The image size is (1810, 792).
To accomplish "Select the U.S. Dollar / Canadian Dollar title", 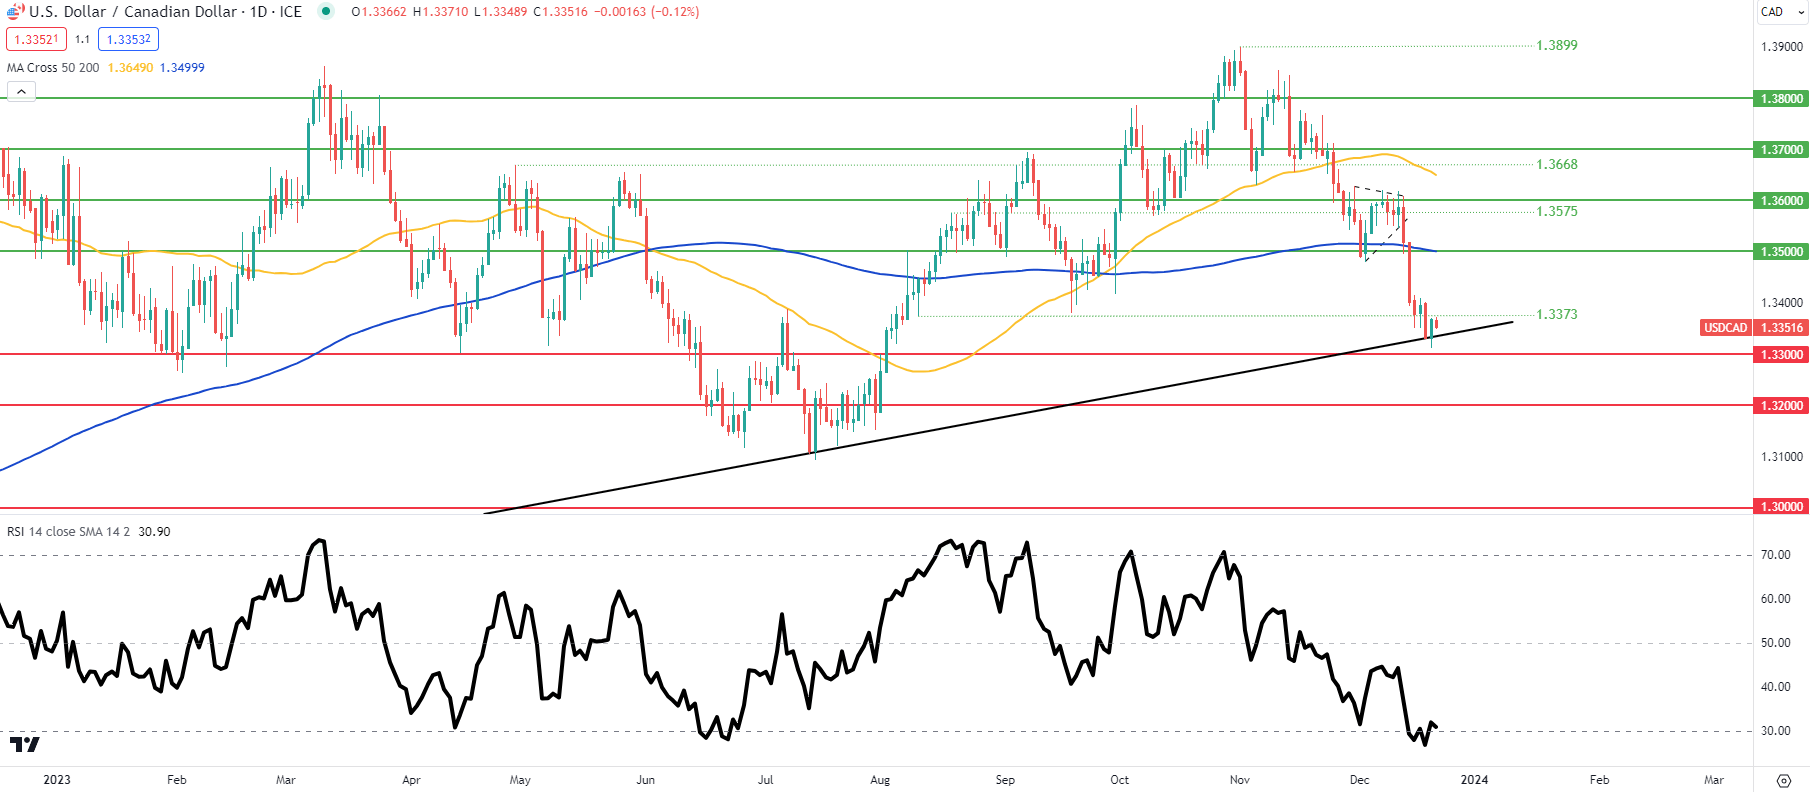I will (x=165, y=12).
